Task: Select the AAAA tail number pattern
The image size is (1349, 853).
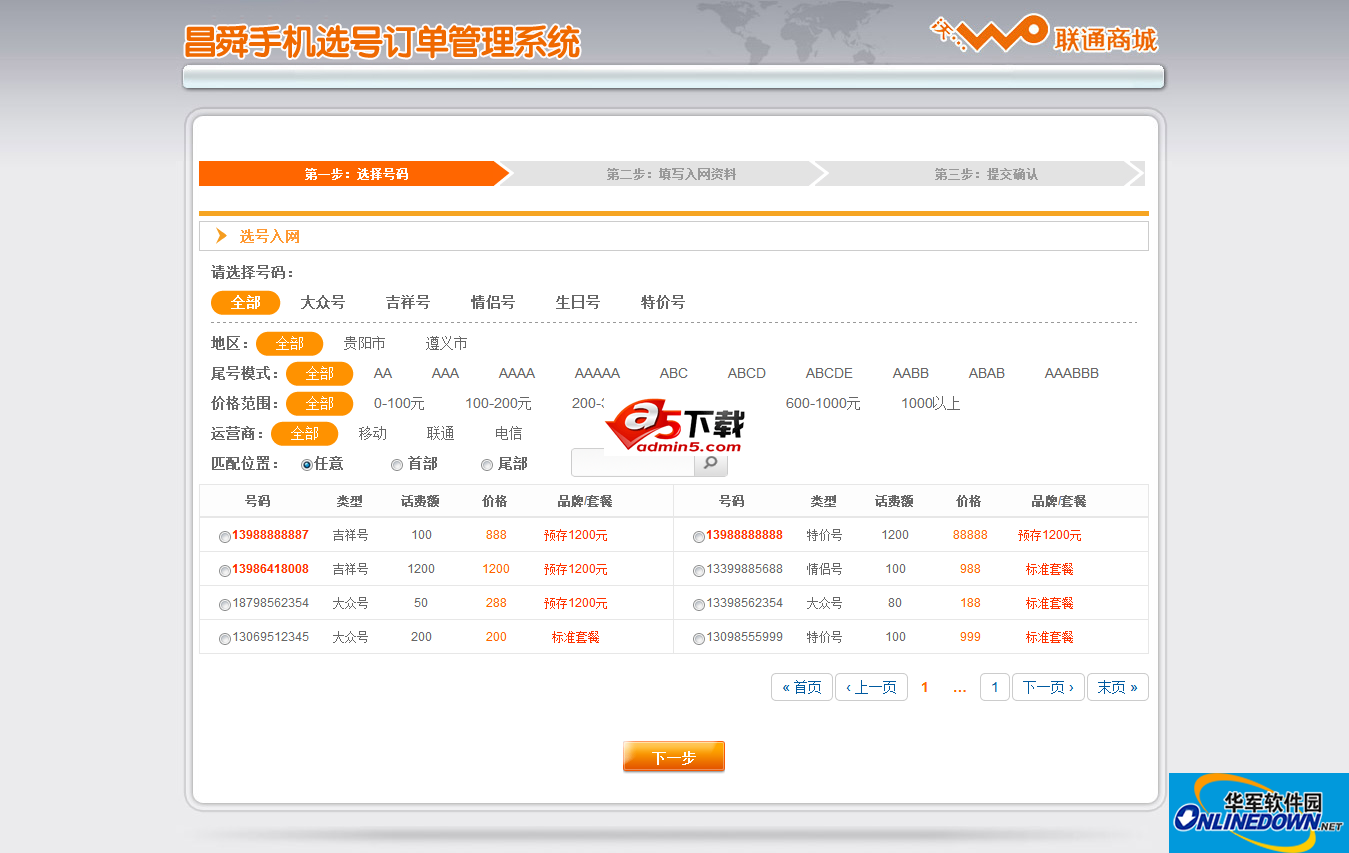Action: point(516,372)
